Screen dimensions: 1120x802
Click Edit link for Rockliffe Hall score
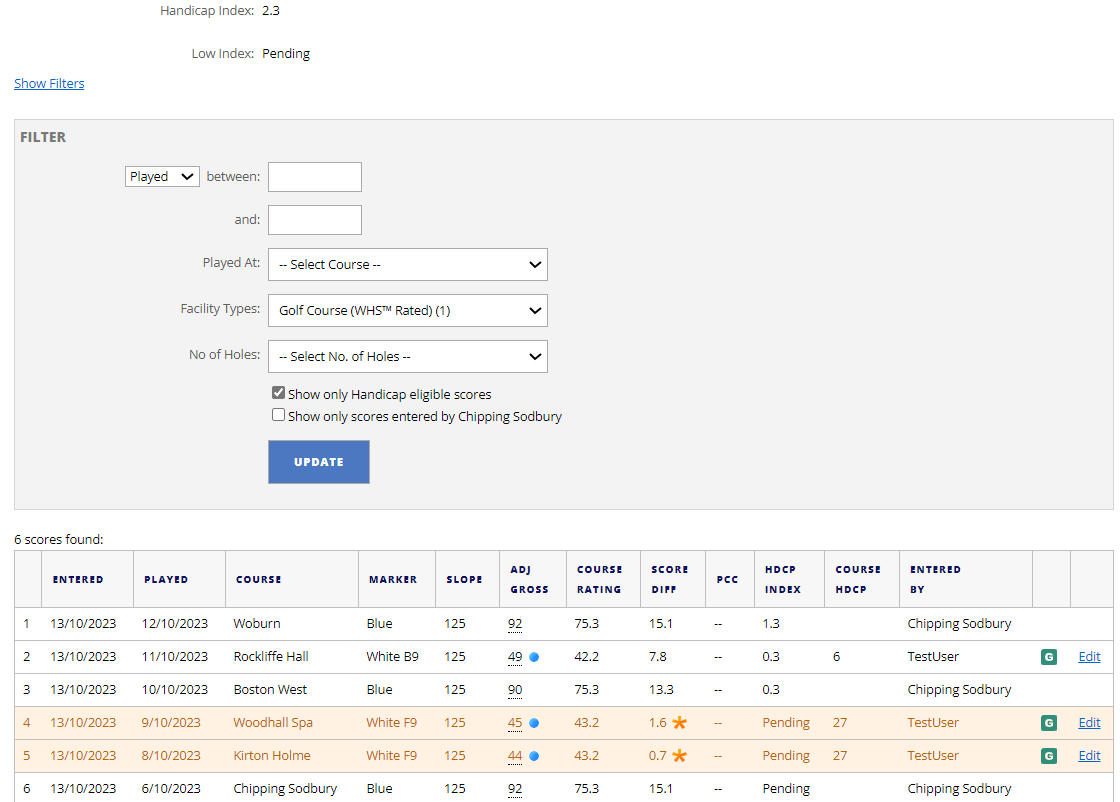click(x=1089, y=657)
